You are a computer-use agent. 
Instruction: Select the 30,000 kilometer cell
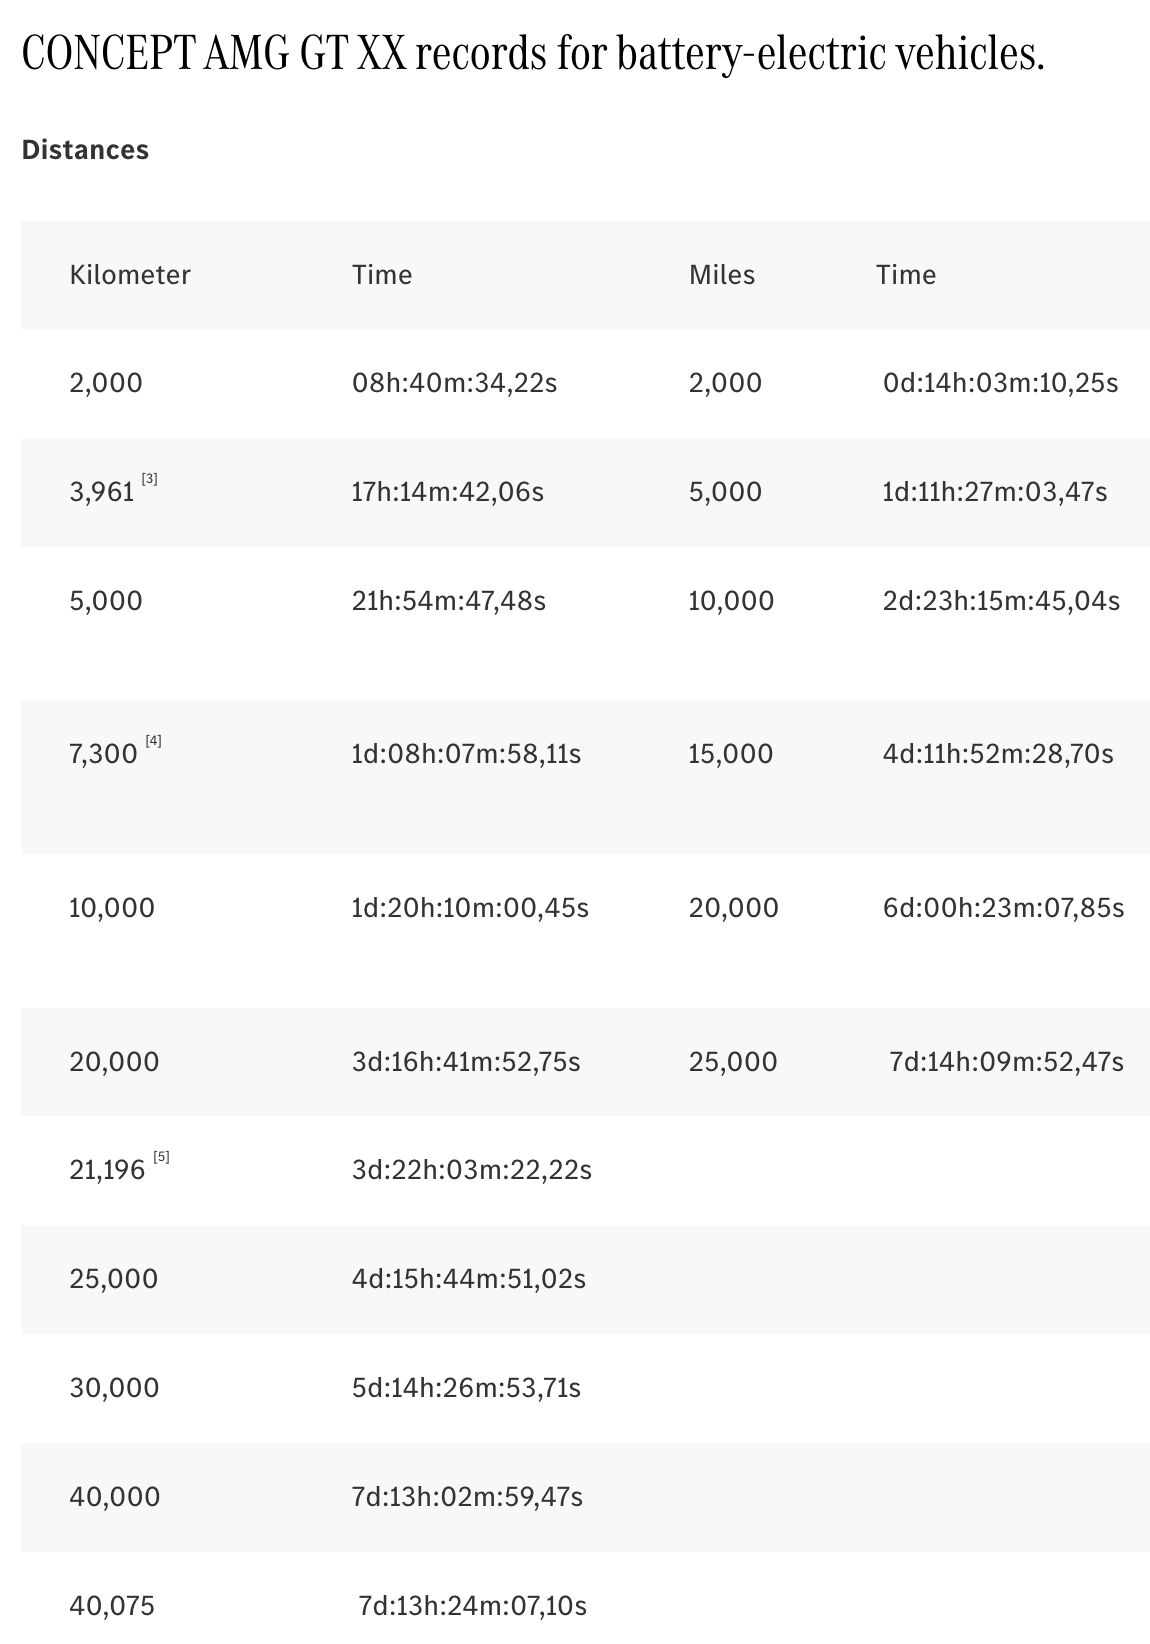[114, 1388]
